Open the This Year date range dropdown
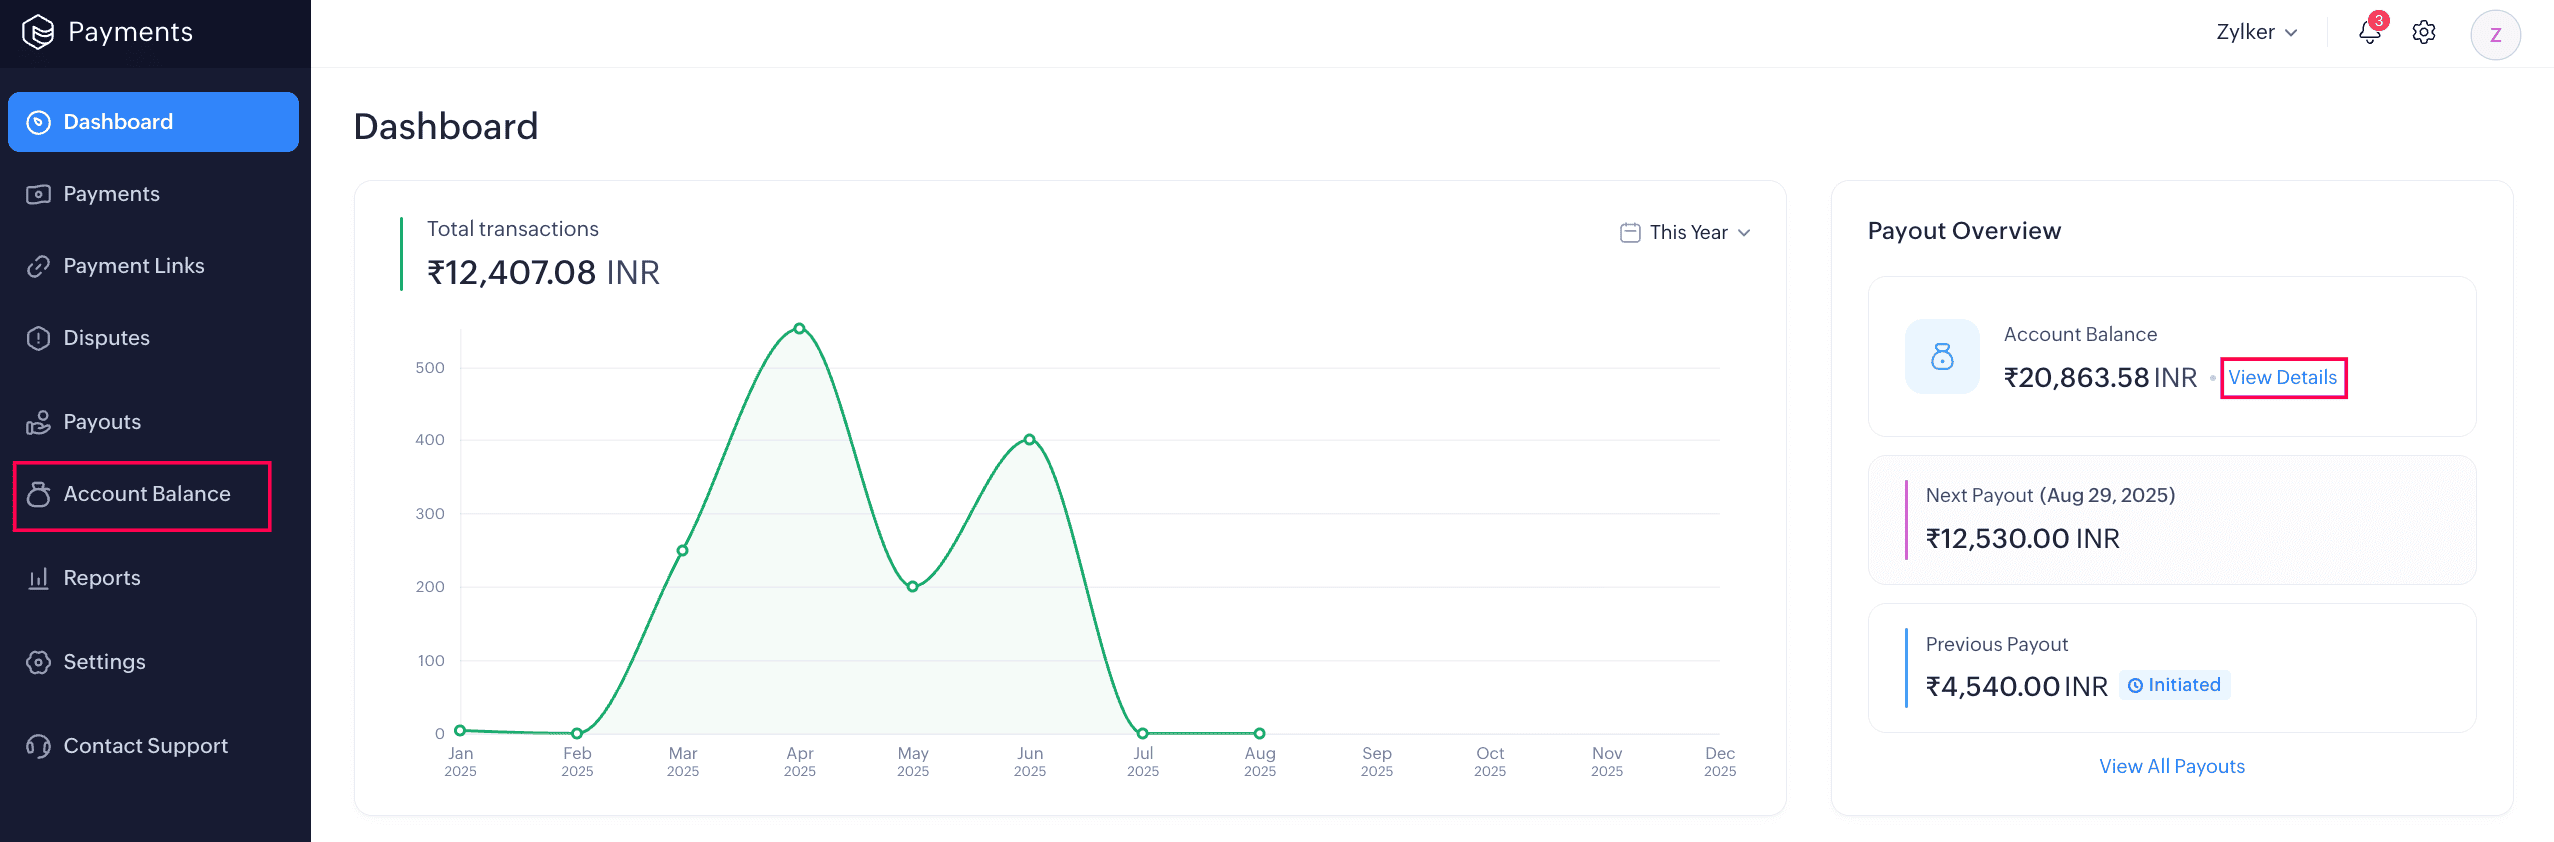 pyautogui.click(x=1688, y=231)
